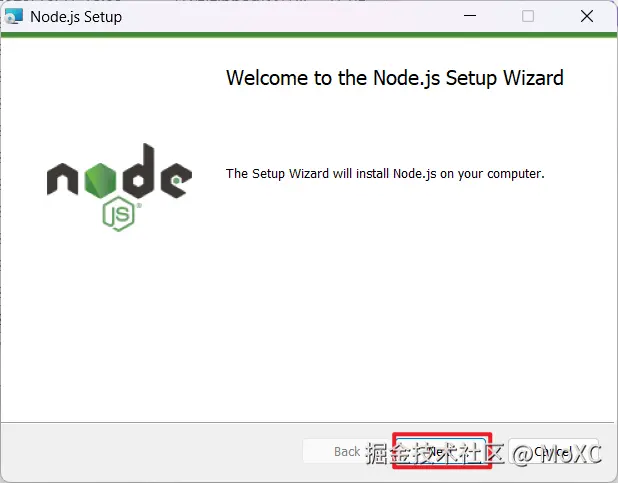This screenshot has width=618, height=483.
Task: Click the 'Node.js Setup' window title
Action: 76,17
